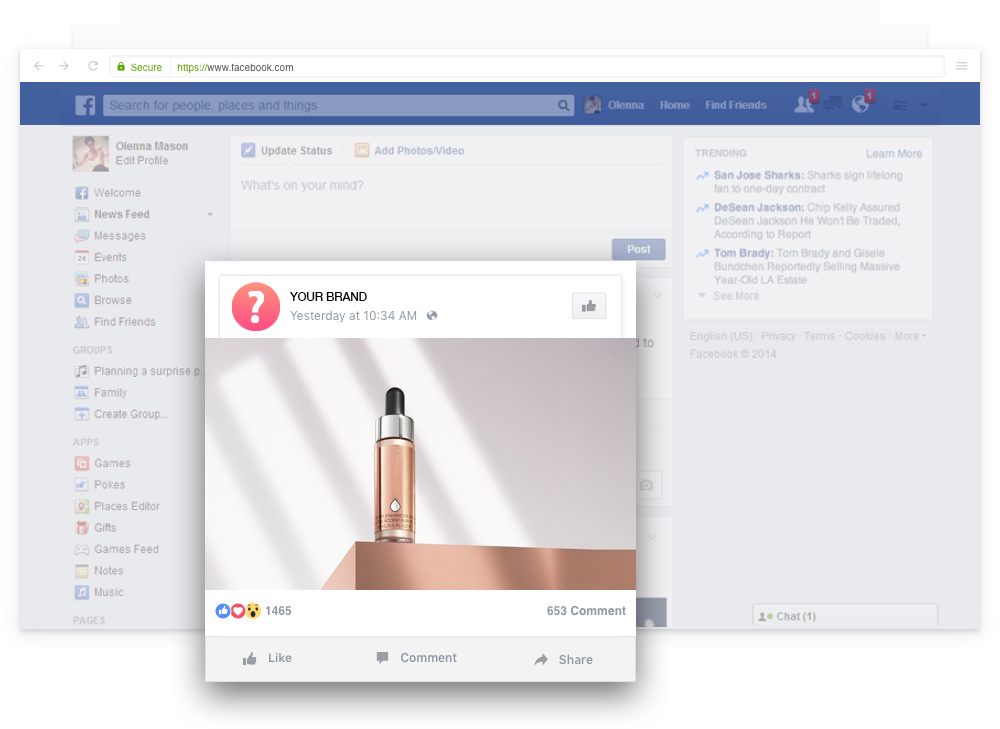This screenshot has height=729, width=1000.
Task: View 1465 reactions count
Action: click(x=278, y=611)
